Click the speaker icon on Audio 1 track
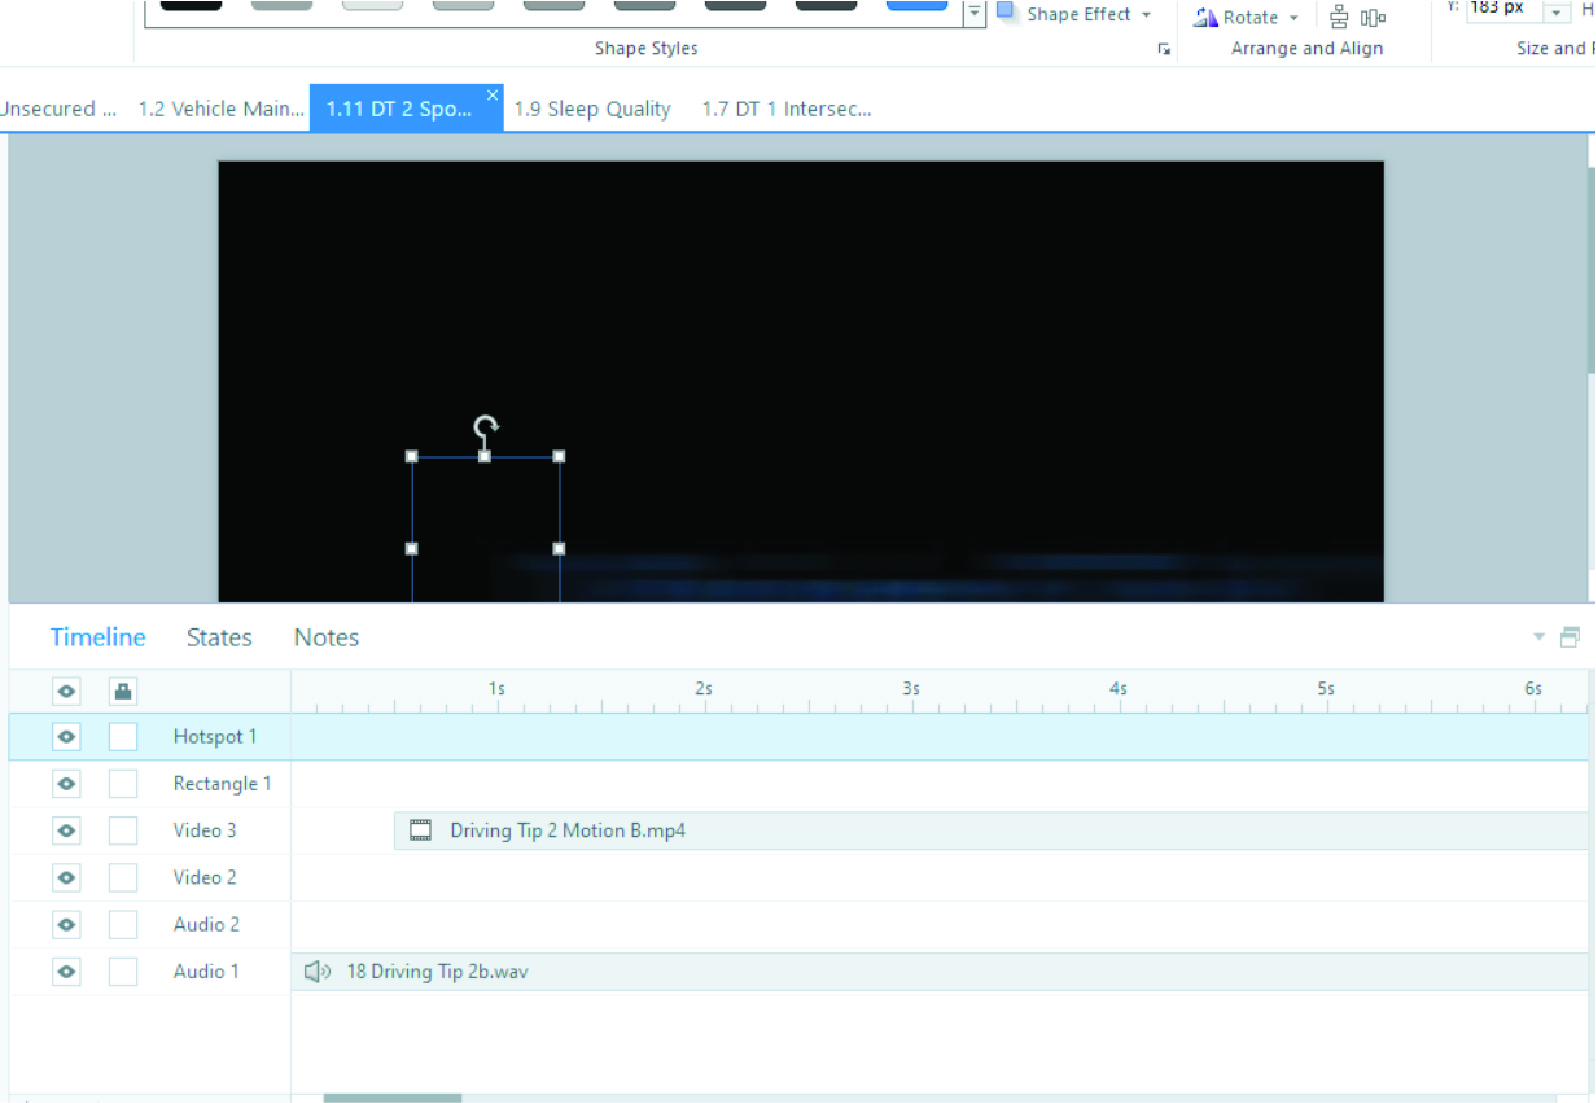 click(317, 972)
